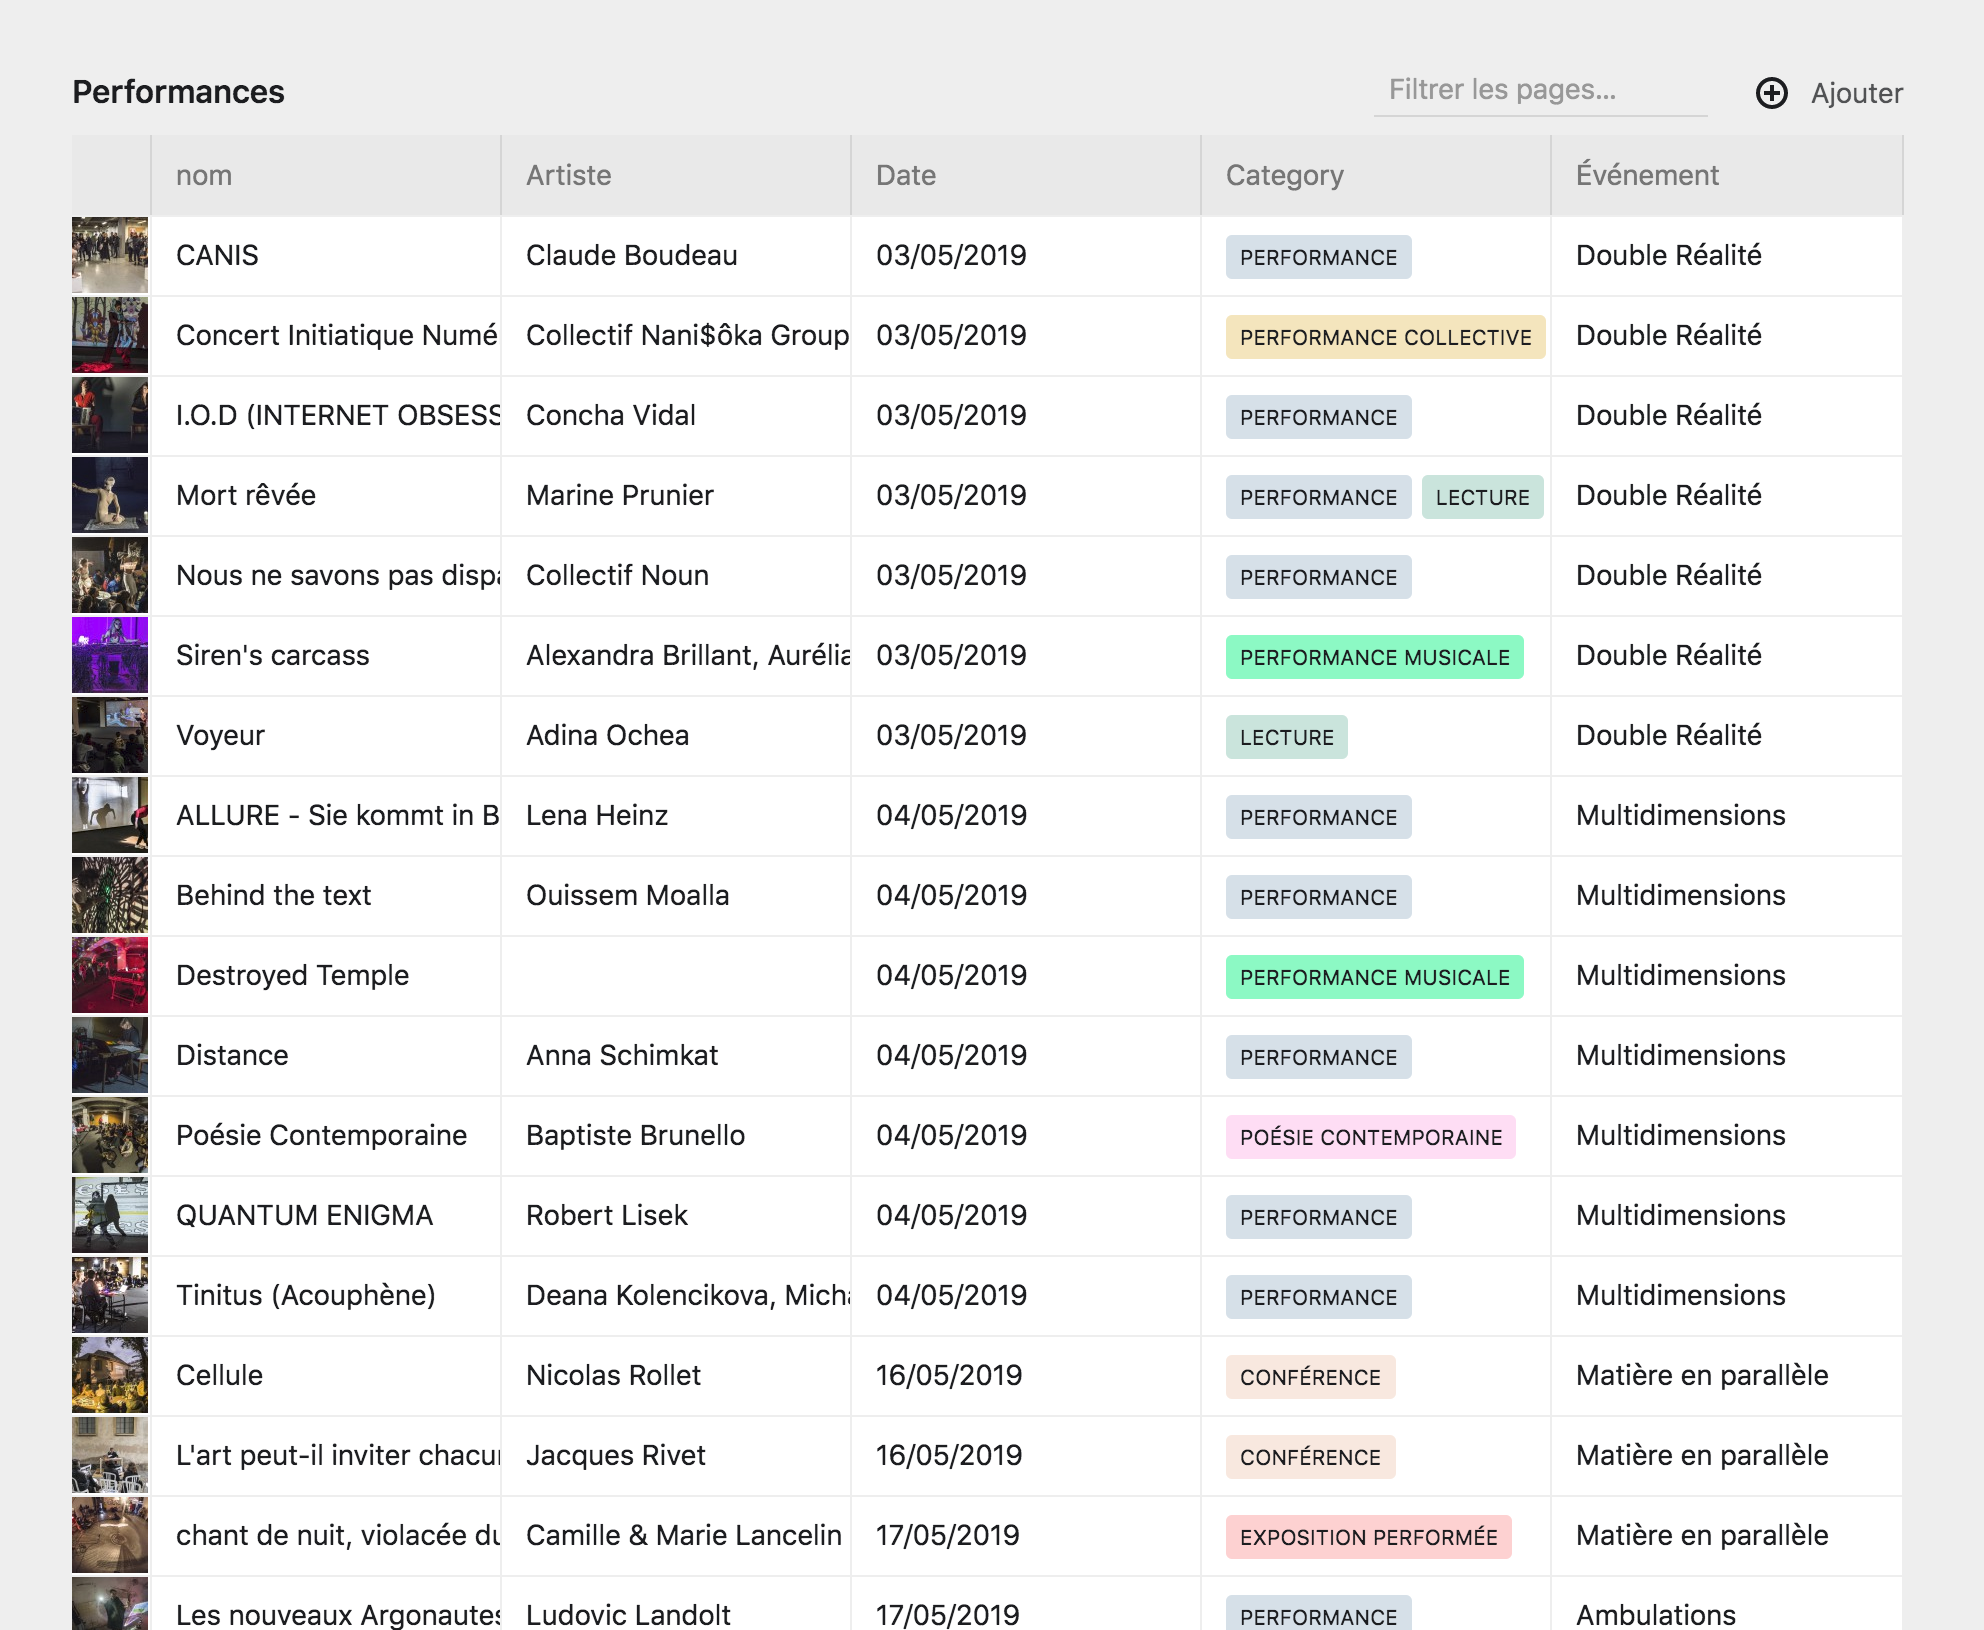Open the "Date" column header options
The height and width of the screenshot is (1630, 1984).
905,175
